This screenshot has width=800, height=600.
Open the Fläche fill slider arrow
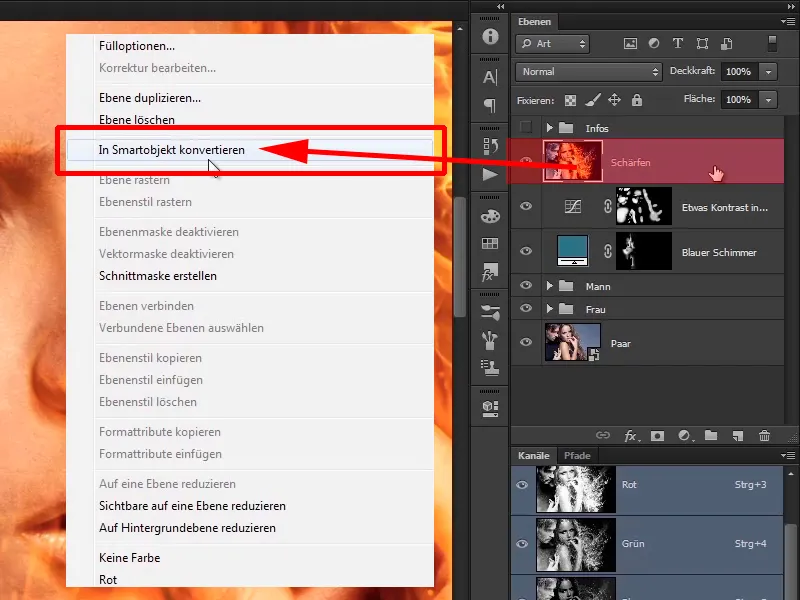768,100
